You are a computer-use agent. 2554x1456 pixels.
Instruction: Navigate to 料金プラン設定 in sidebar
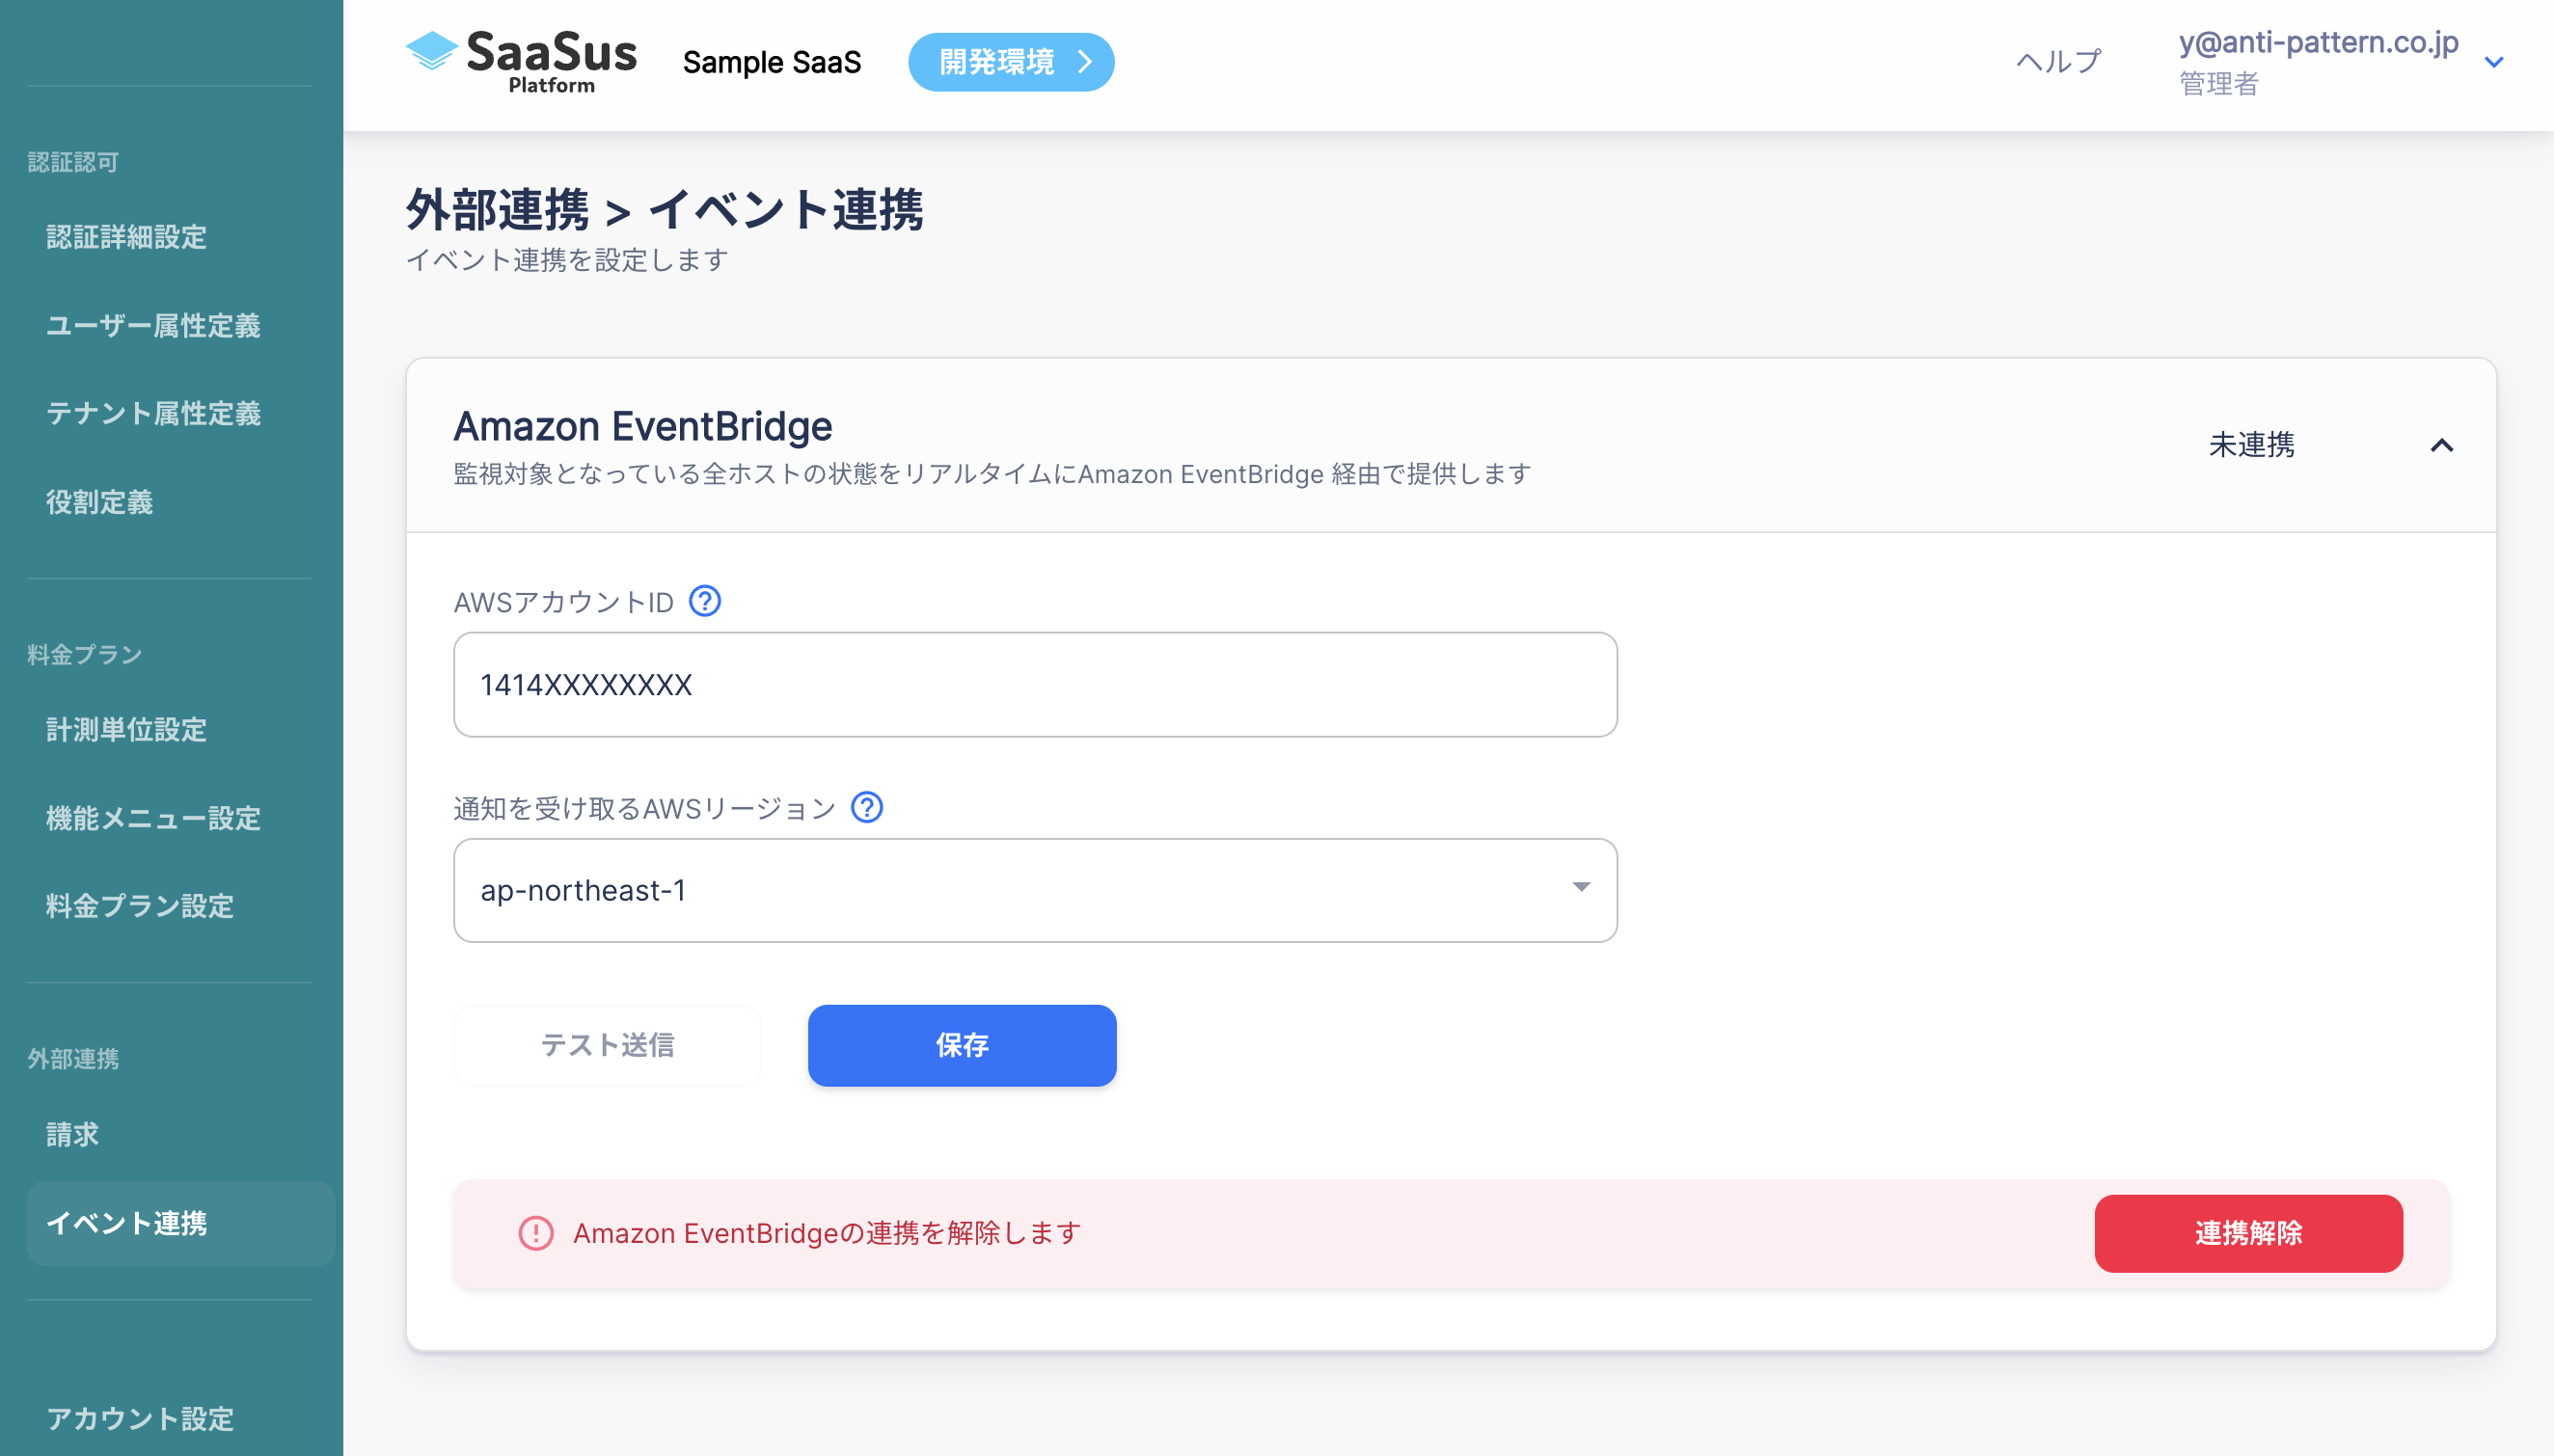coord(140,906)
